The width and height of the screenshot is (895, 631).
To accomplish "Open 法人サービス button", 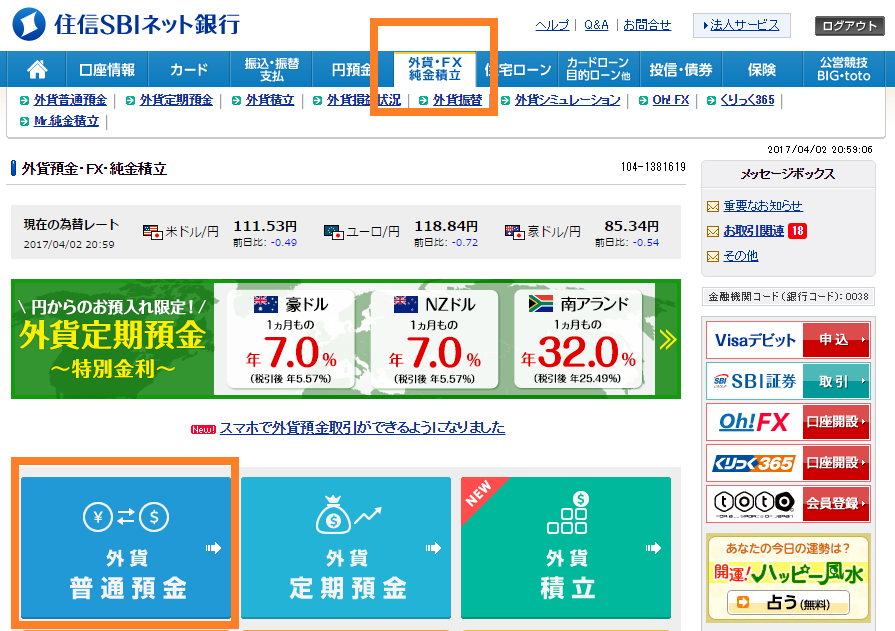I will coord(741,25).
